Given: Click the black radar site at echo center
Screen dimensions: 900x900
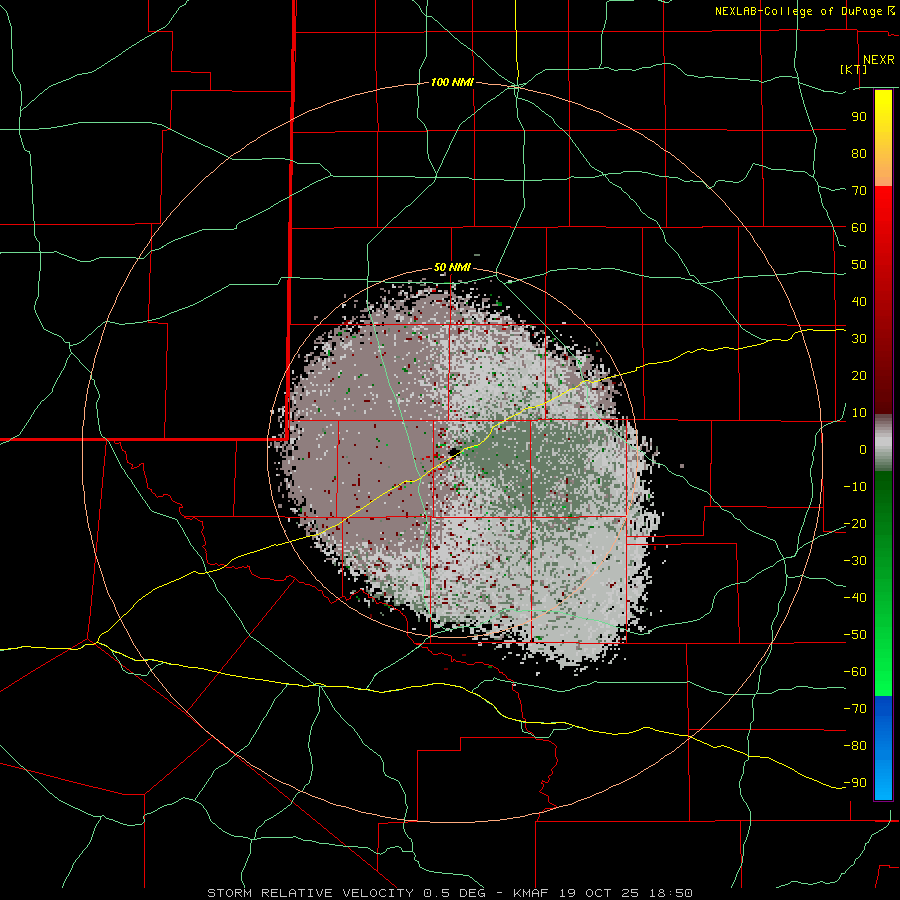Looking at the screenshot, I should (x=454, y=453).
